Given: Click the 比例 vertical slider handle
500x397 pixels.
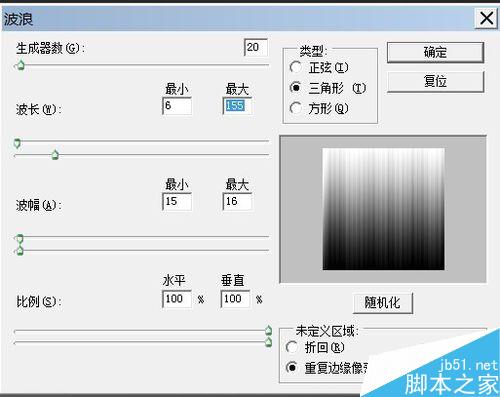Looking at the screenshot, I should [x=268, y=342].
